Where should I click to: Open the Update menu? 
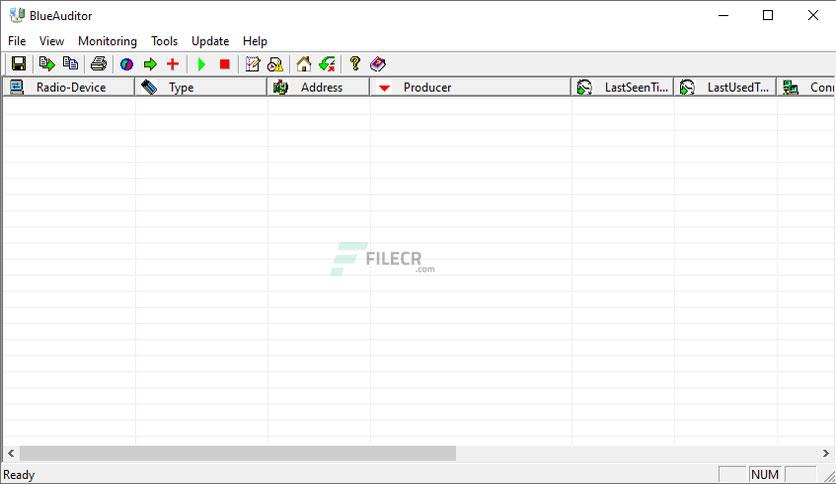click(210, 41)
